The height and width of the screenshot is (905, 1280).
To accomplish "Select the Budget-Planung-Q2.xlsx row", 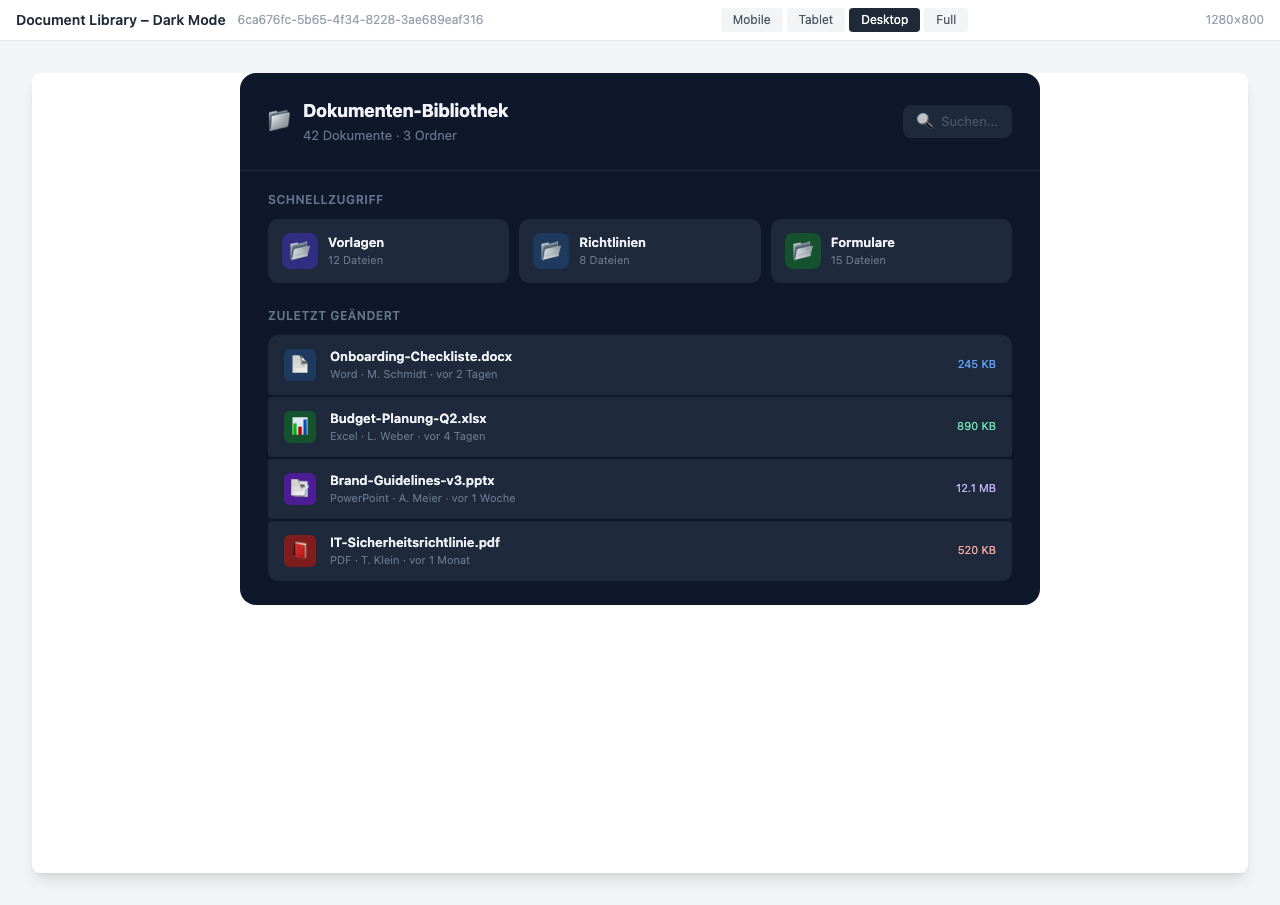I will [x=640, y=427].
